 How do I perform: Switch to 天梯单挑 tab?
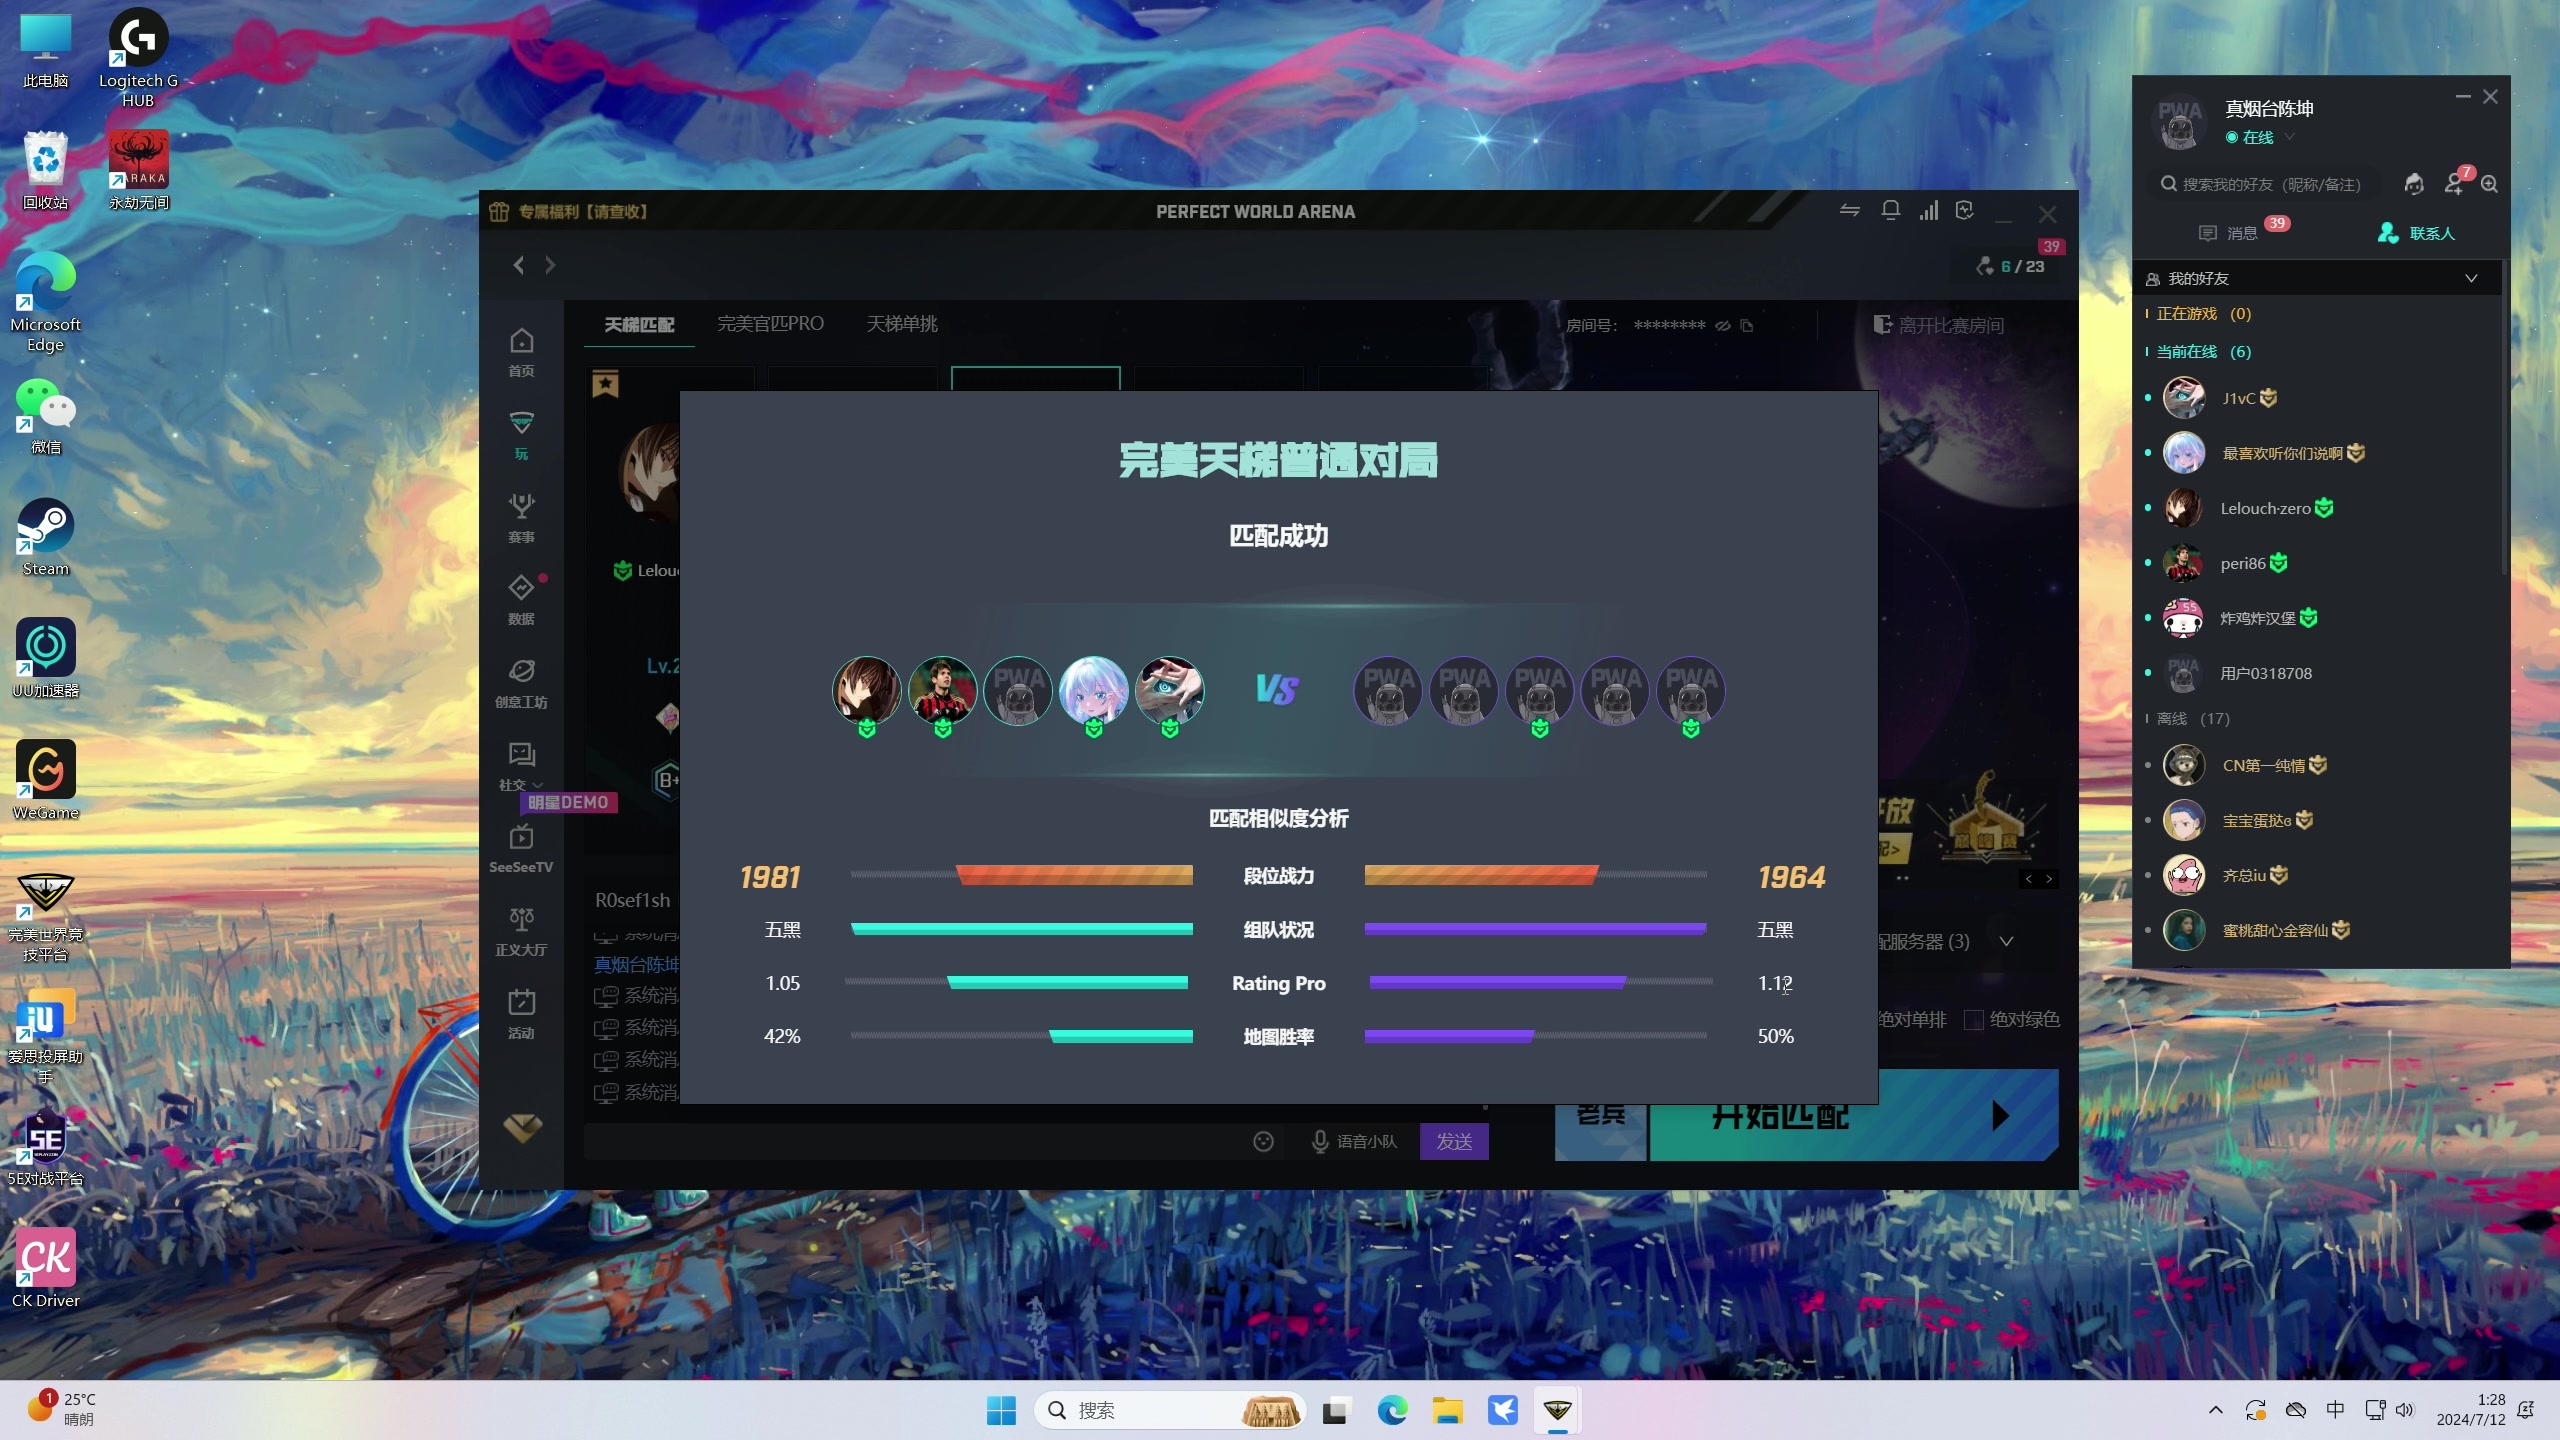click(x=902, y=324)
